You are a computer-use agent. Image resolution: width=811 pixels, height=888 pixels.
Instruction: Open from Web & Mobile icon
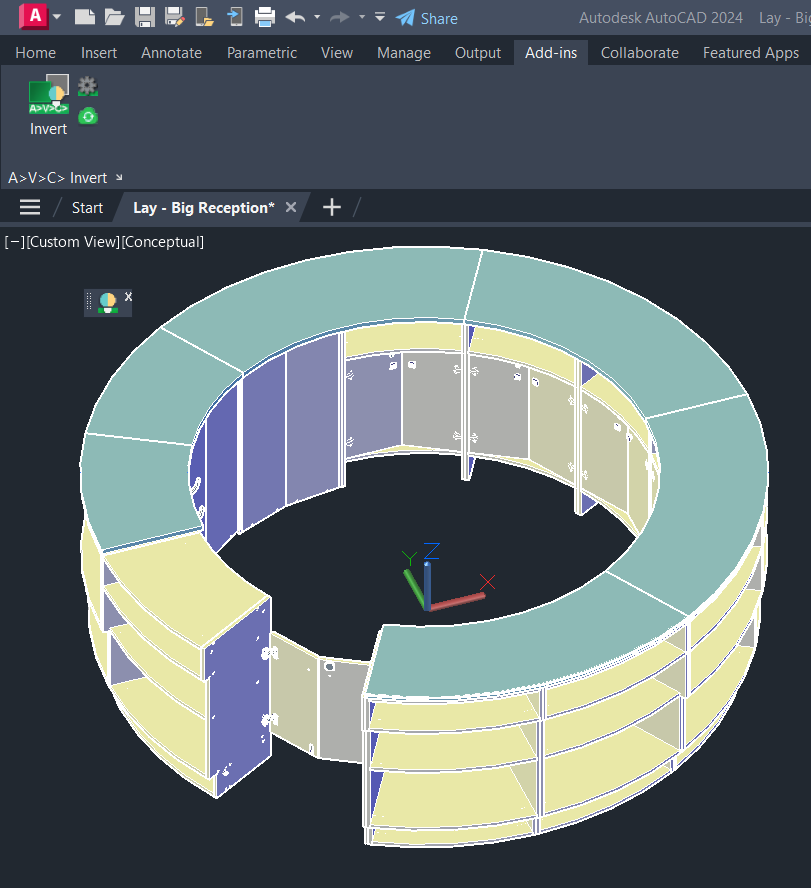pos(204,17)
